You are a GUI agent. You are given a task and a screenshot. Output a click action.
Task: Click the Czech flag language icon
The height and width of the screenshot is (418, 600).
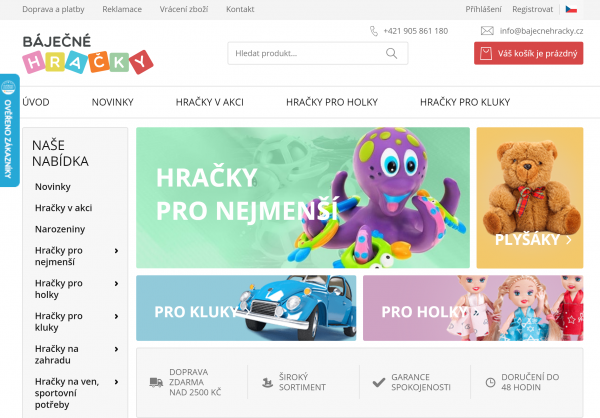pyautogui.click(x=571, y=9)
